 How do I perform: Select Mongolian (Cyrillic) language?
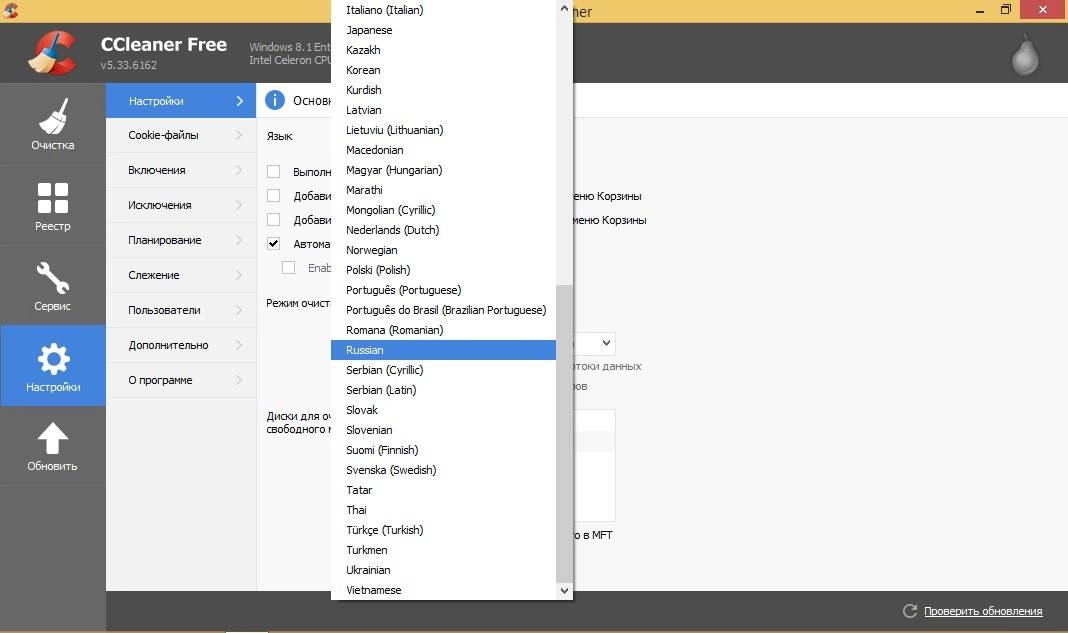point(443,210)
